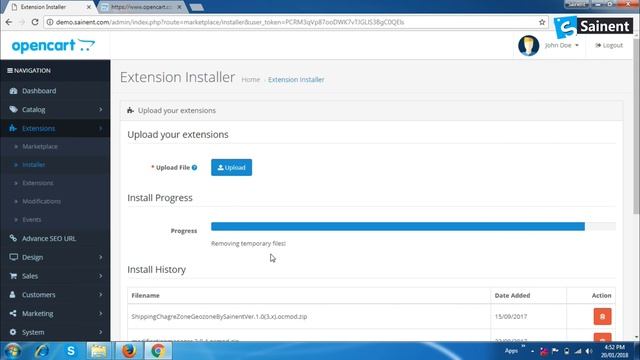Open Modifications submenu item
This screenshot has width=640, height=360.
(41, 201)
